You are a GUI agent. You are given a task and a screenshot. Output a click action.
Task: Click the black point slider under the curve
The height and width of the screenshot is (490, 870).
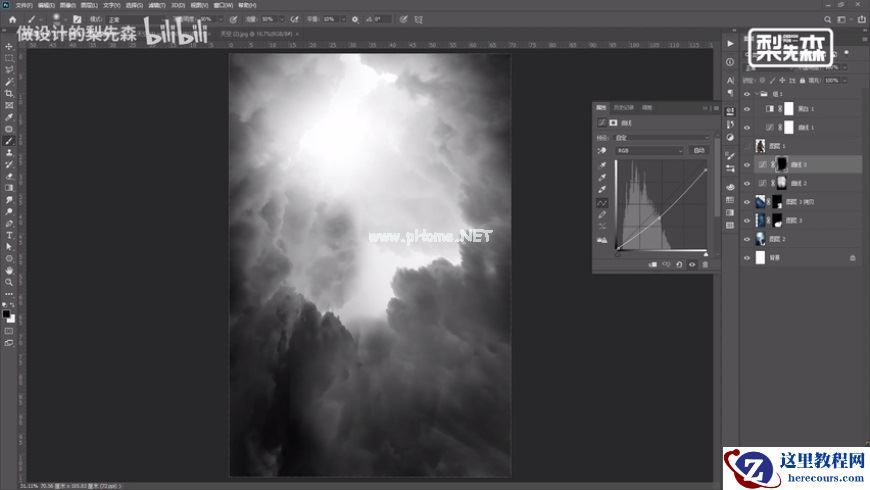tap(618, 254)
